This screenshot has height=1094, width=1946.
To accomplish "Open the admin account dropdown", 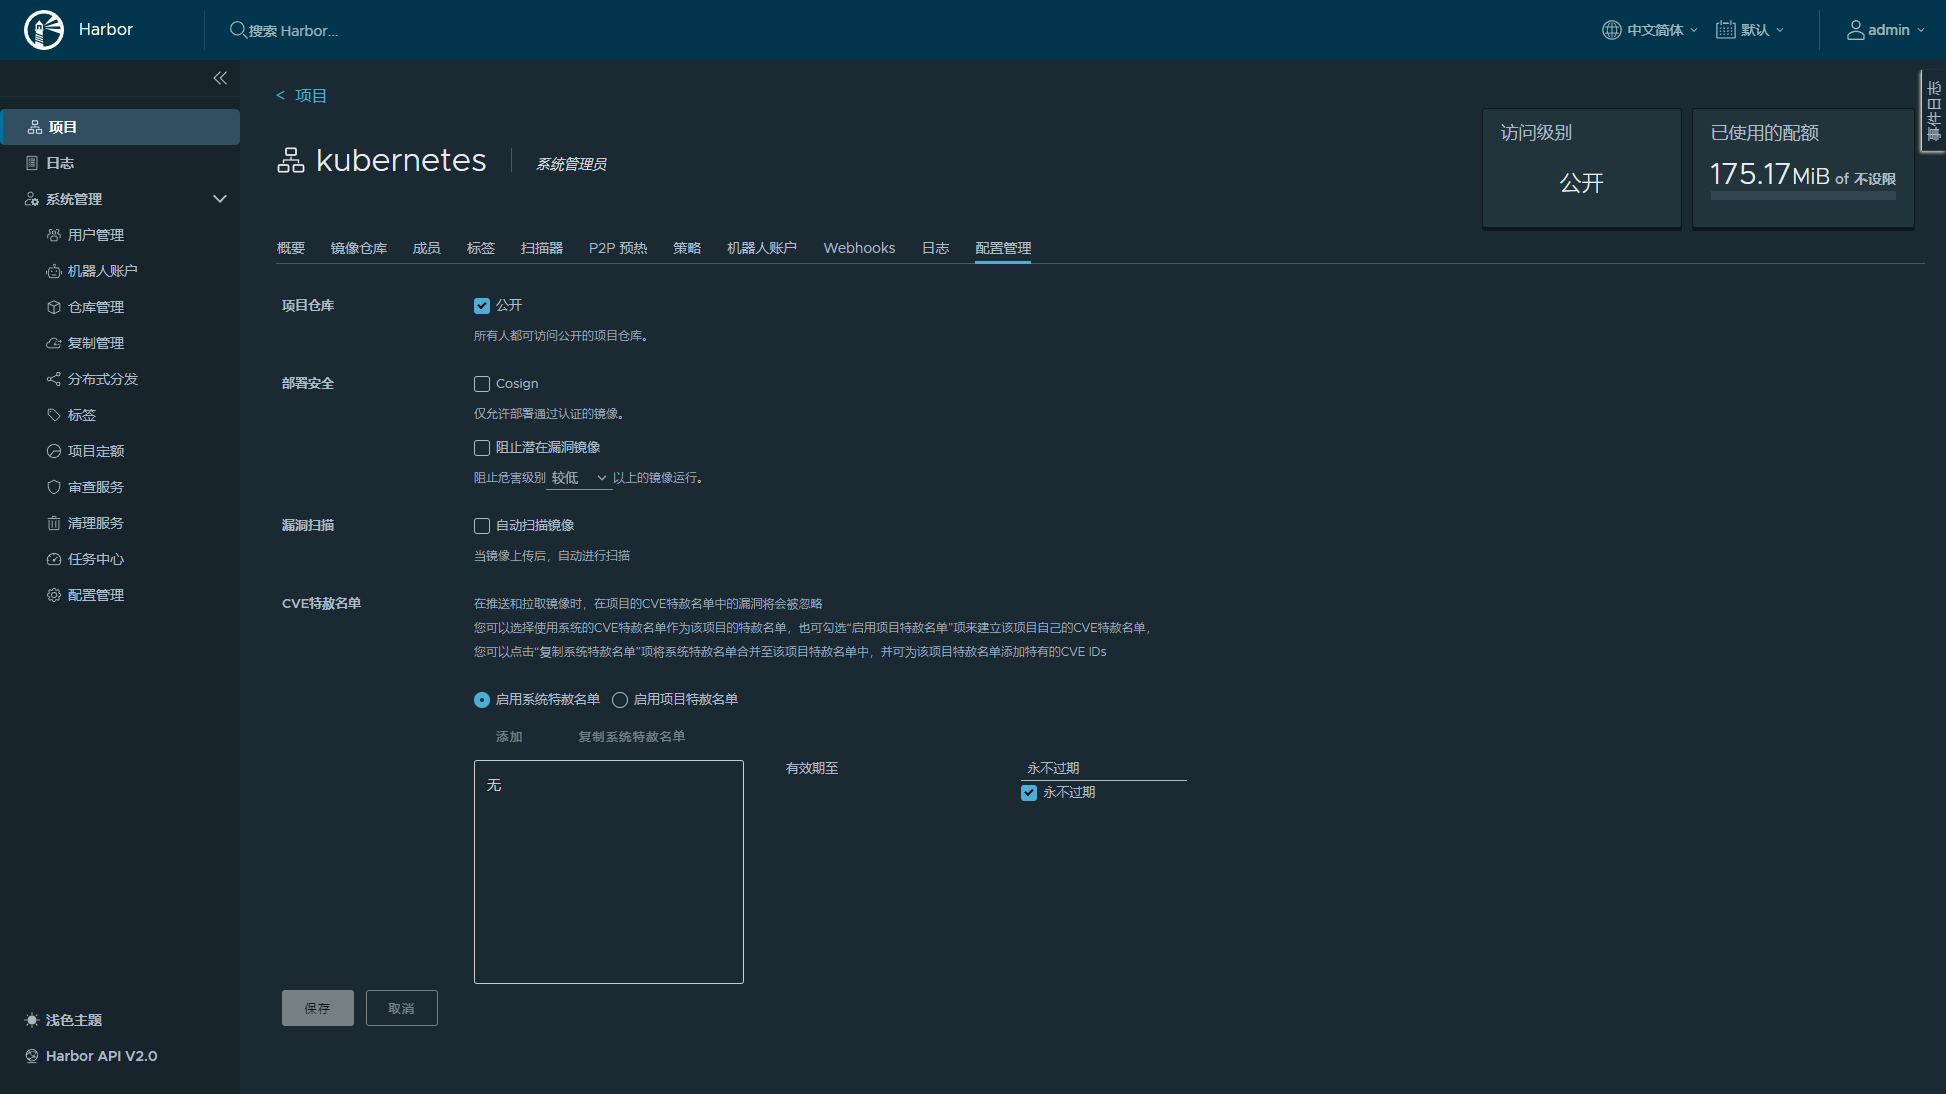I will [x=1885, y=30].
